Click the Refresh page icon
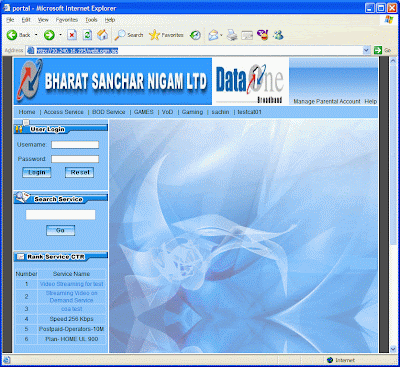Viewport: 400px width, 367px height. [87, 35]
